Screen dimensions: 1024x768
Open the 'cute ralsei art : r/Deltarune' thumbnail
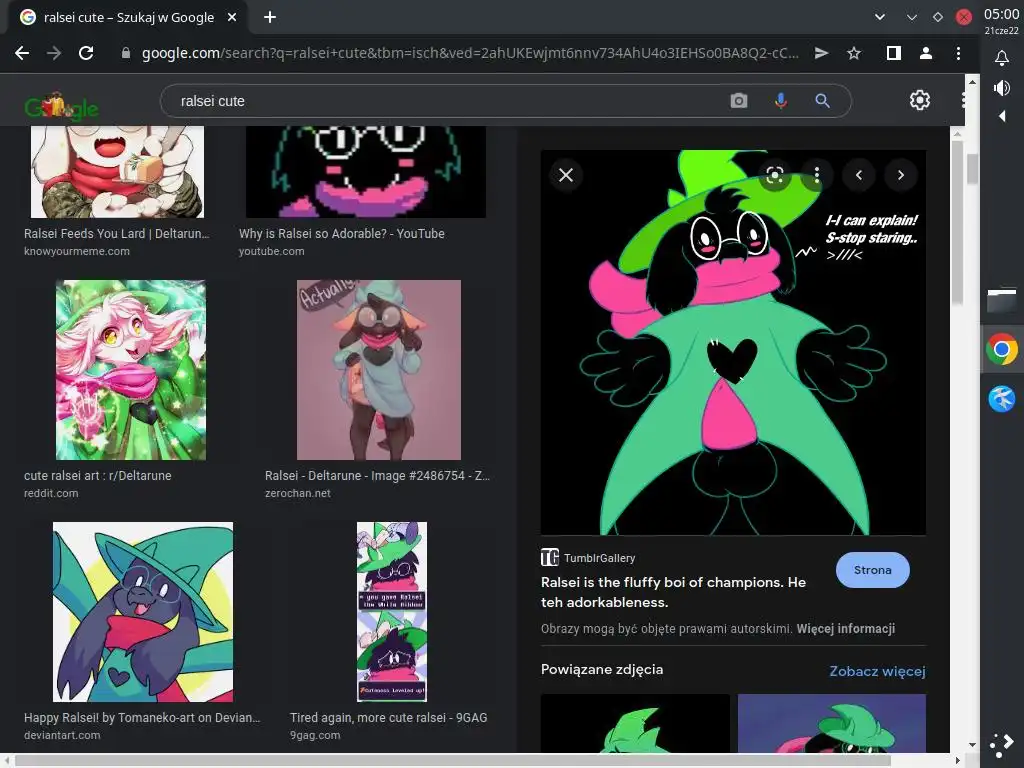(x=131, y=370)
